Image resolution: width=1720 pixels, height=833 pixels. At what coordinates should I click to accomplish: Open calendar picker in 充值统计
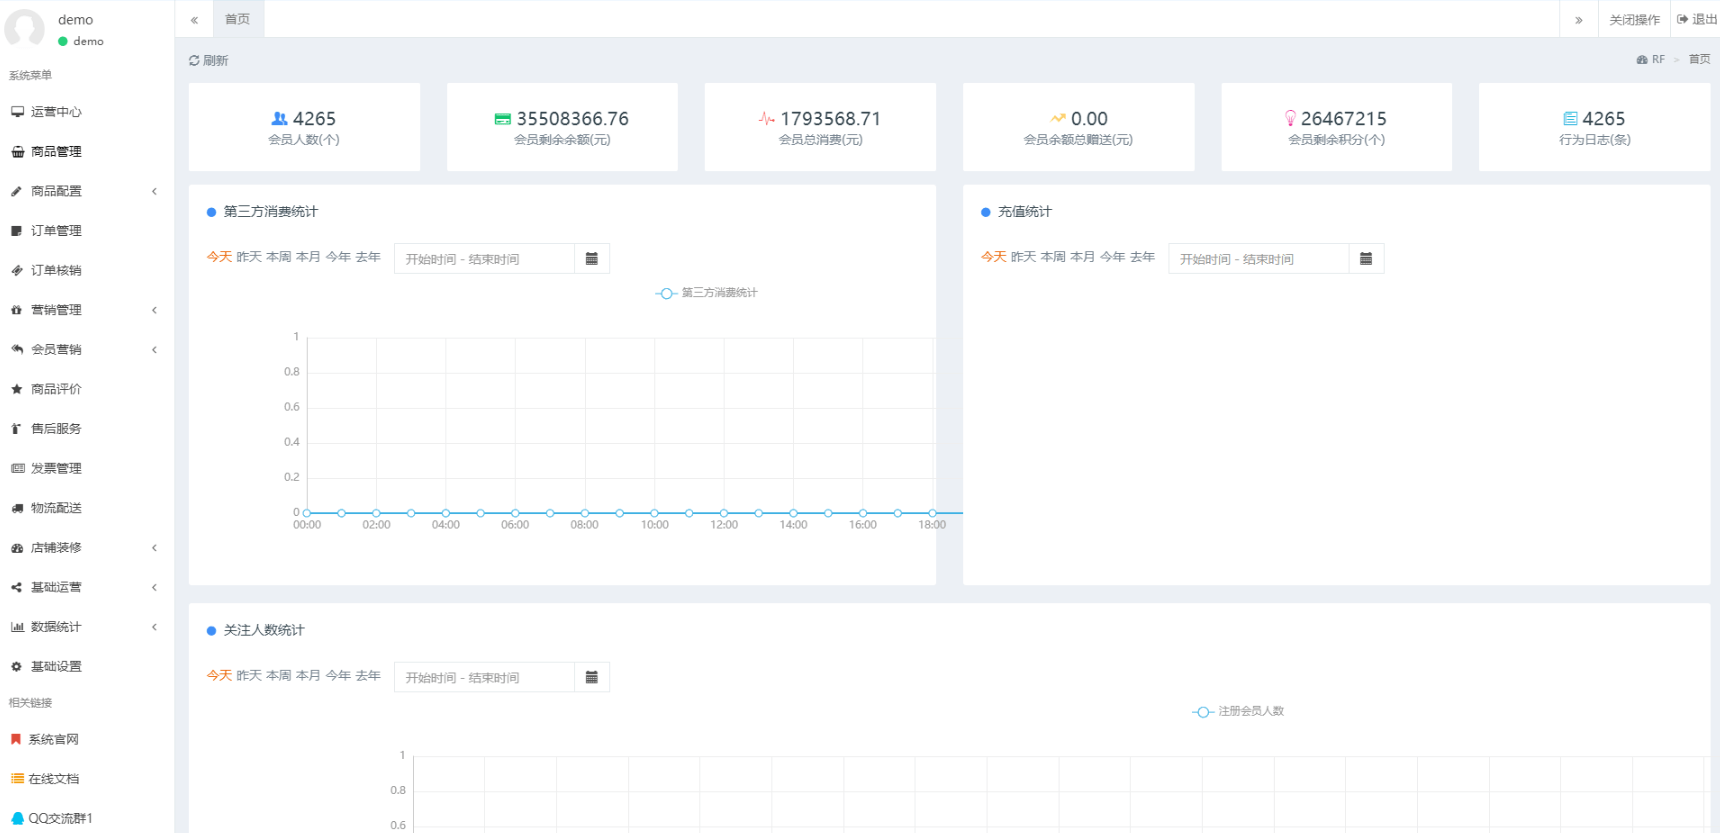coord(1366,259)
